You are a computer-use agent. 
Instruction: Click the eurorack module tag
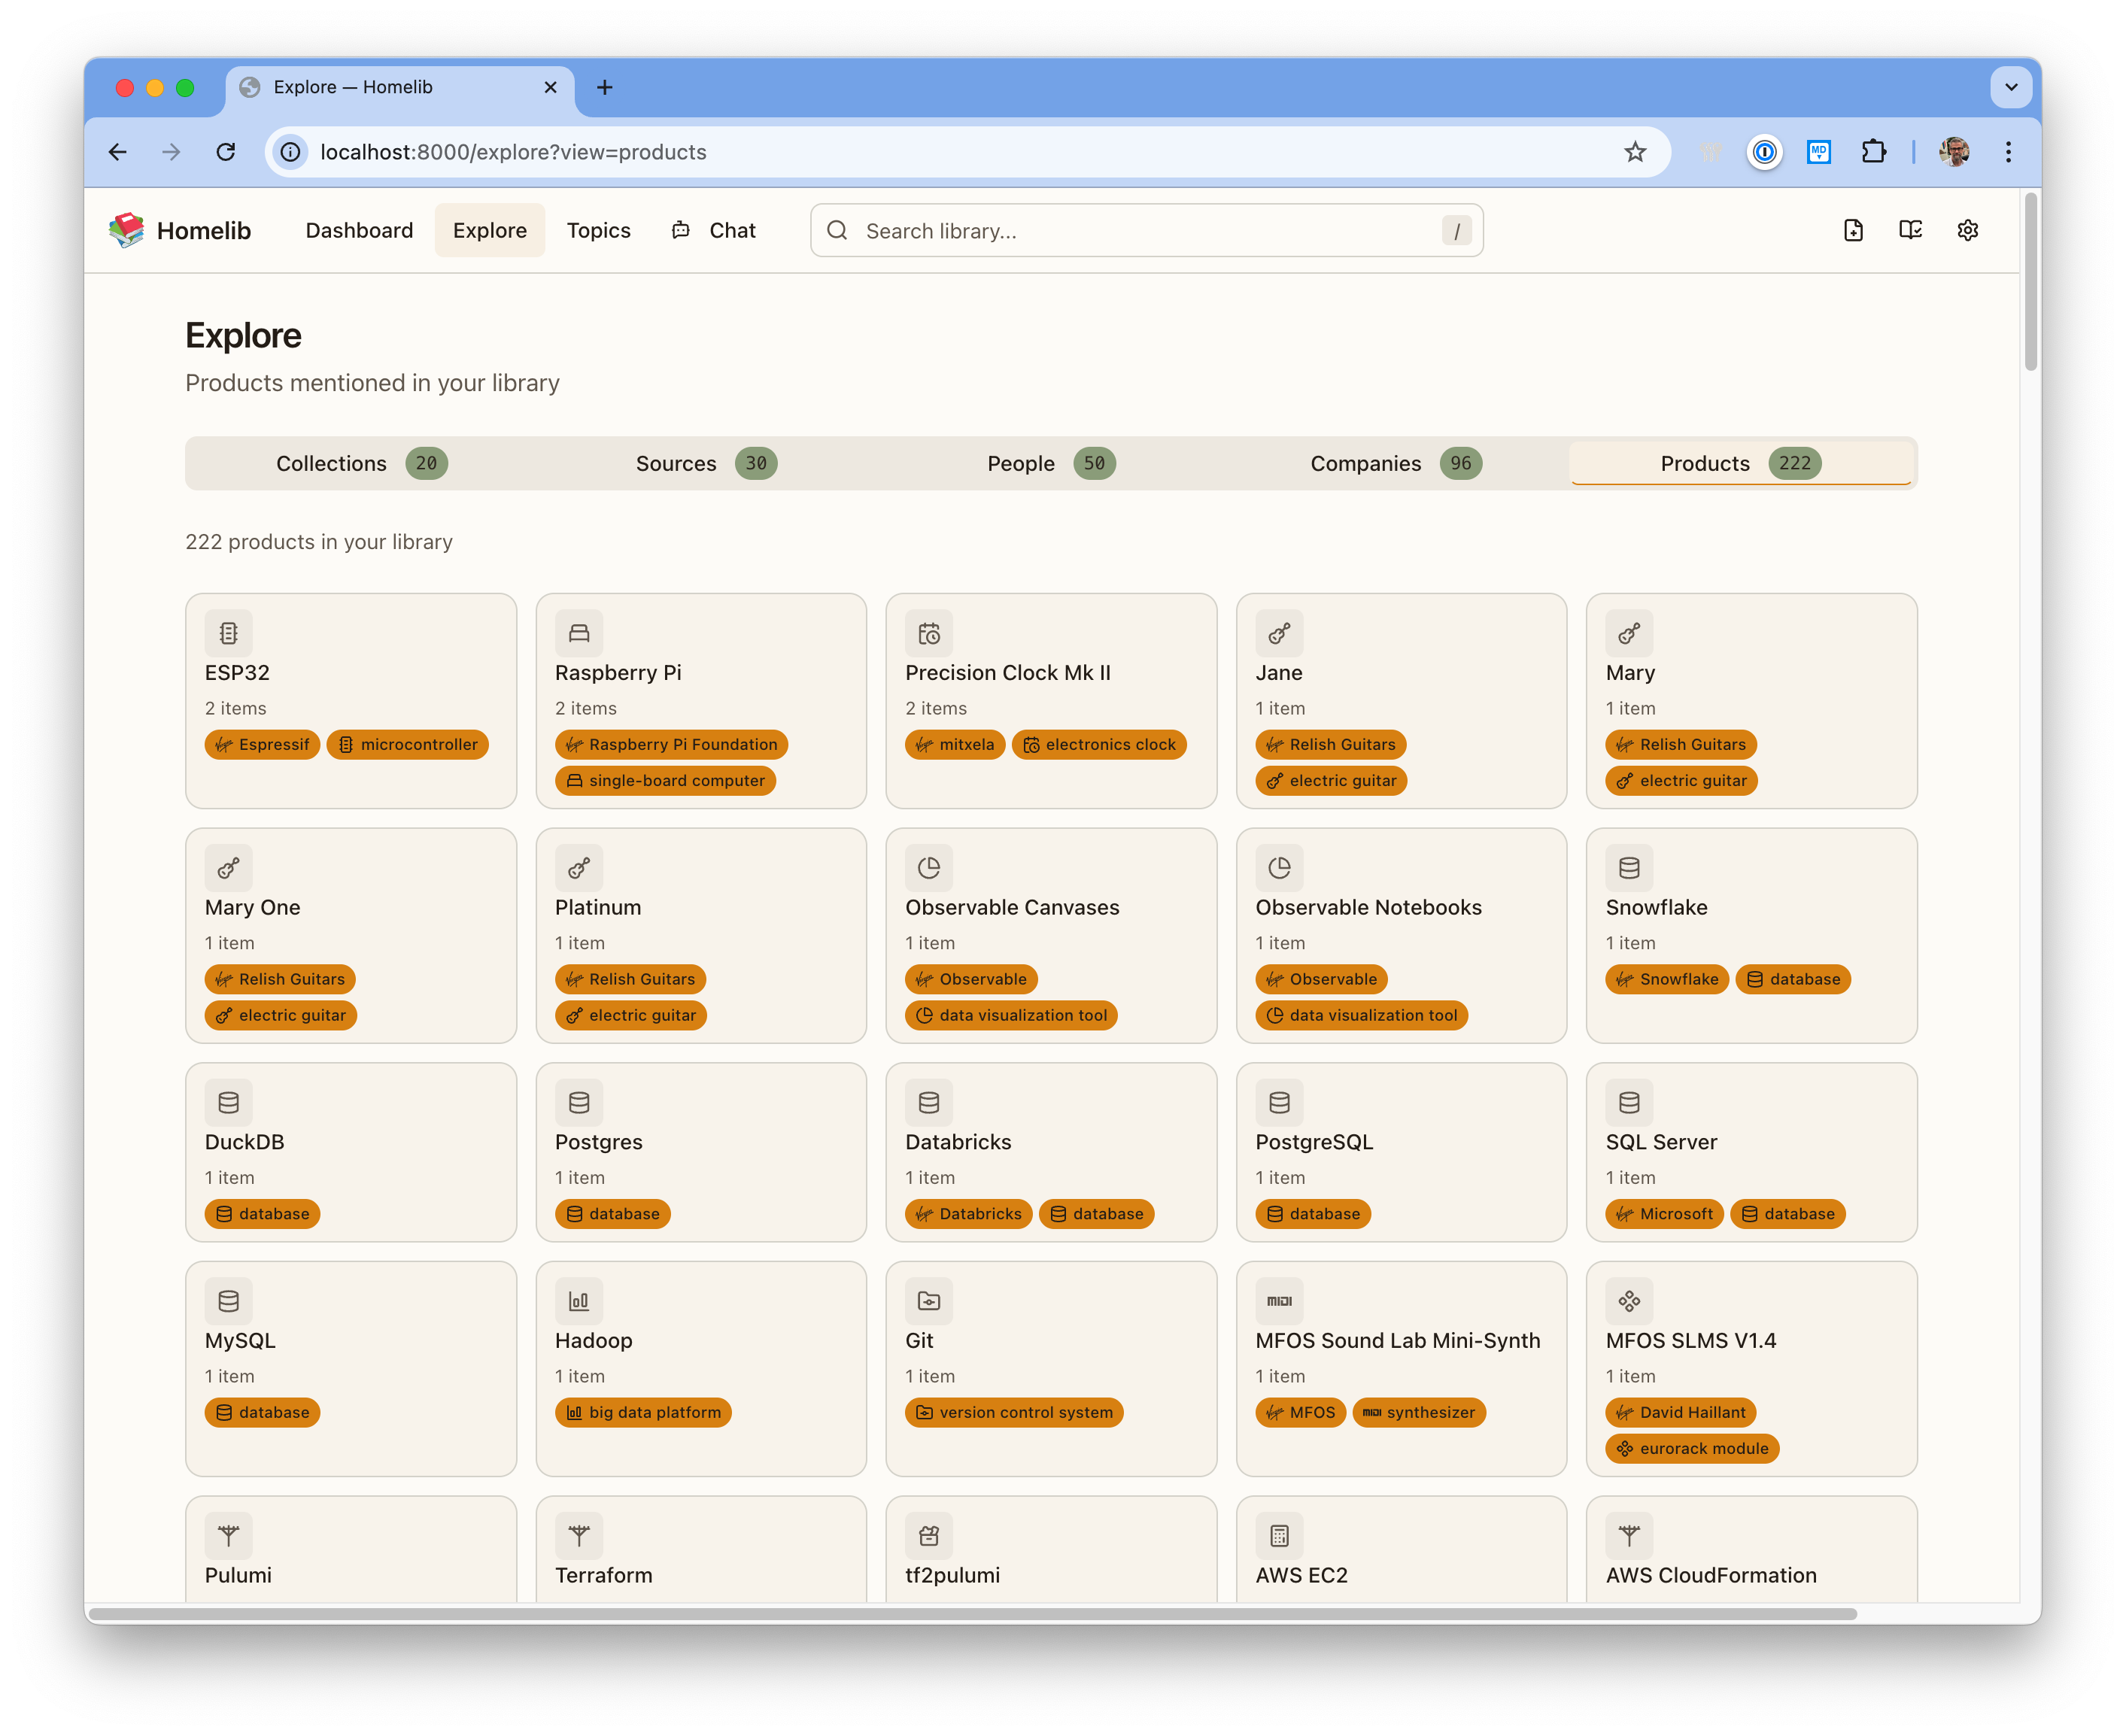click(1692, 1448)
